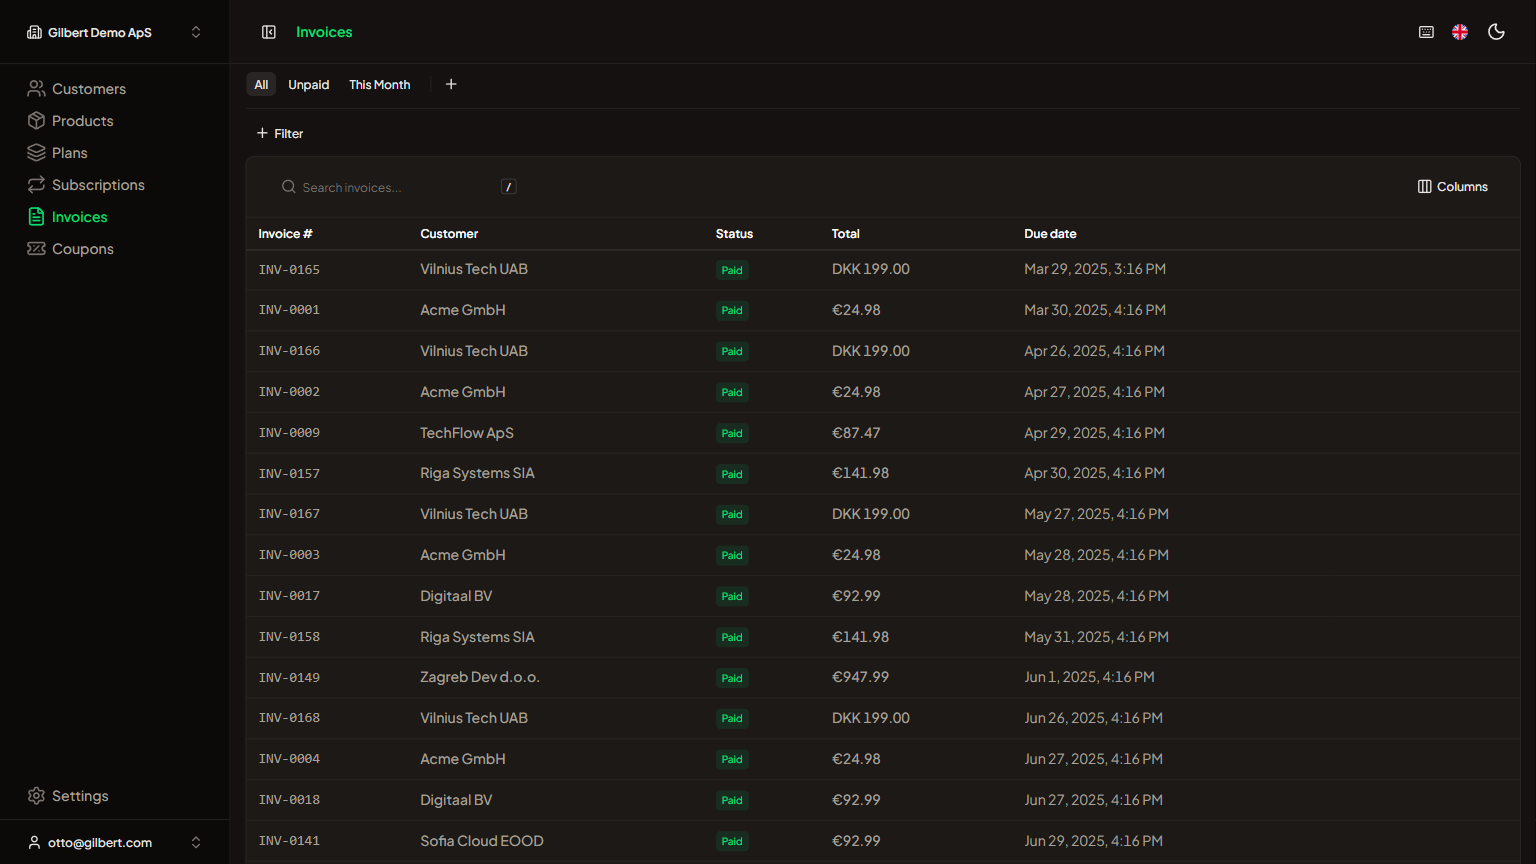Viewport: 1536px width, 864px height.
Task: Open Settings via the gear icon
Action: 37,795
